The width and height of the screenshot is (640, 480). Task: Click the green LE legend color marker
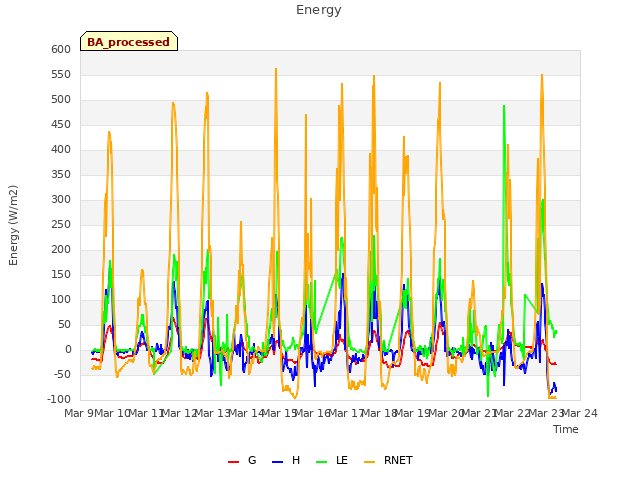click(322, 462)
